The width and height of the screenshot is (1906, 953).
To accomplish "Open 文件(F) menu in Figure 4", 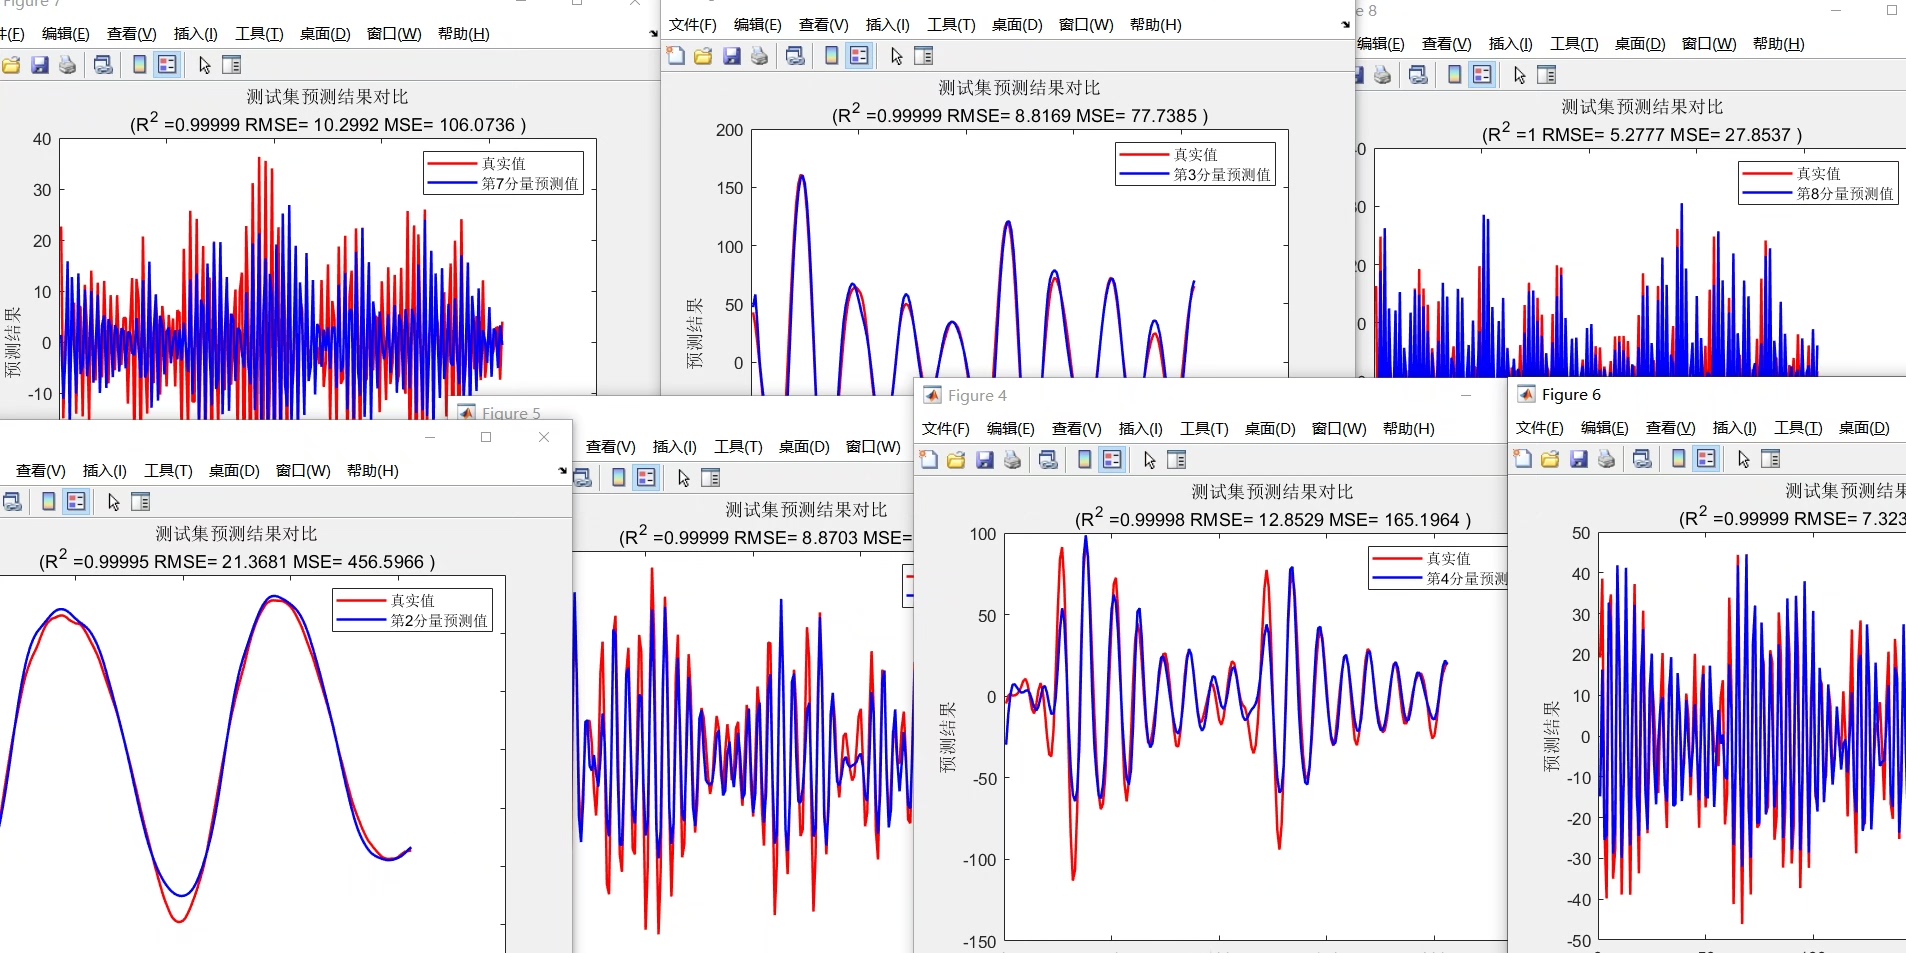I will tap(946, 429).
